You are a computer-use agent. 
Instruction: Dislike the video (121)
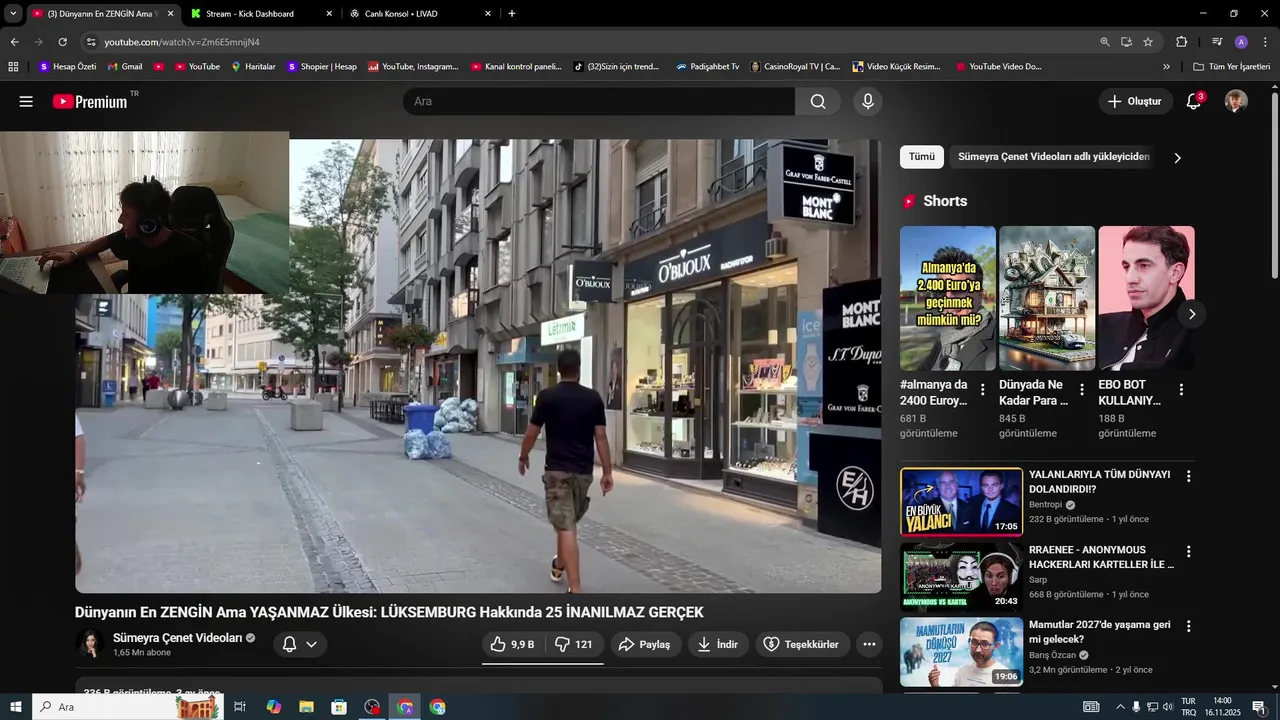pos(575,644)
